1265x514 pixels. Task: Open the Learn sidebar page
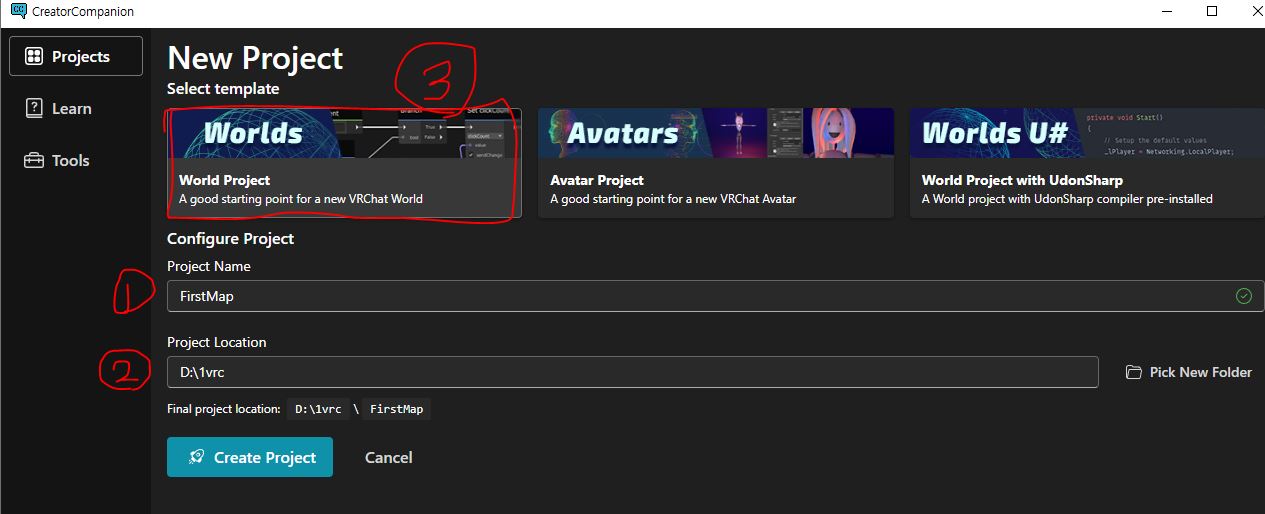[x=76, y=108]
